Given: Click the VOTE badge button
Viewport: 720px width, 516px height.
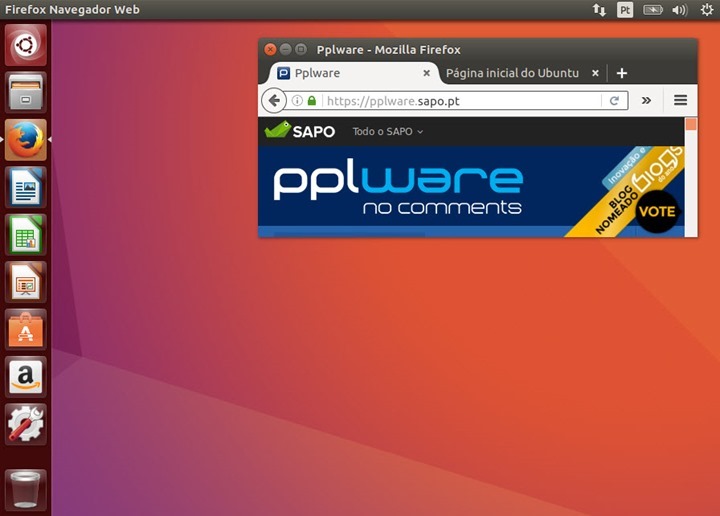Looking at the screenshot, I should [657, 212].
